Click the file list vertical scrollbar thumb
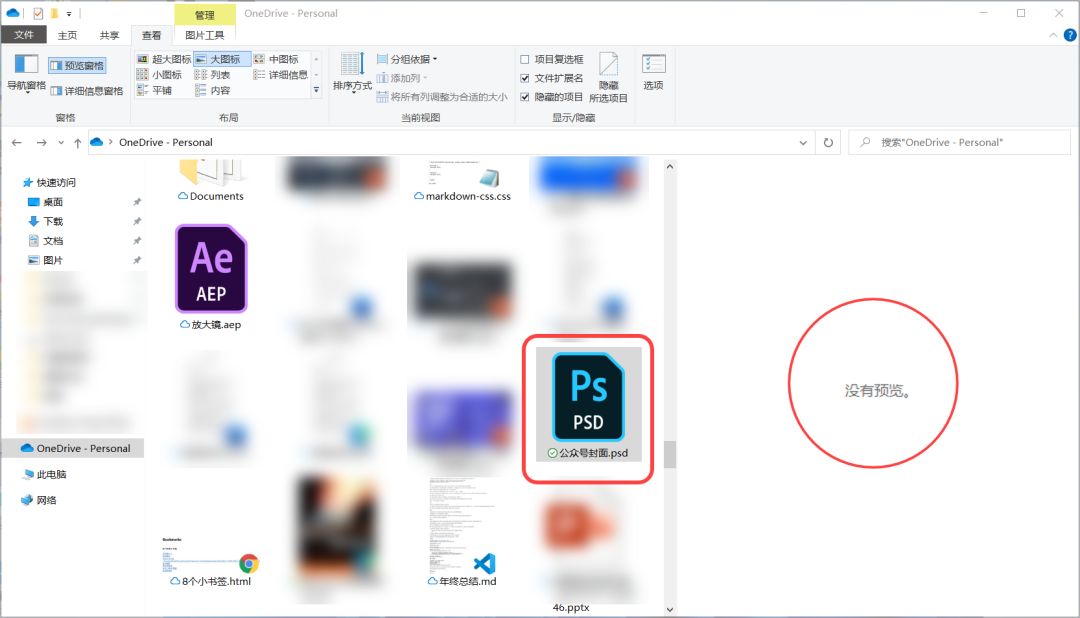 click(x=669, y=454)
